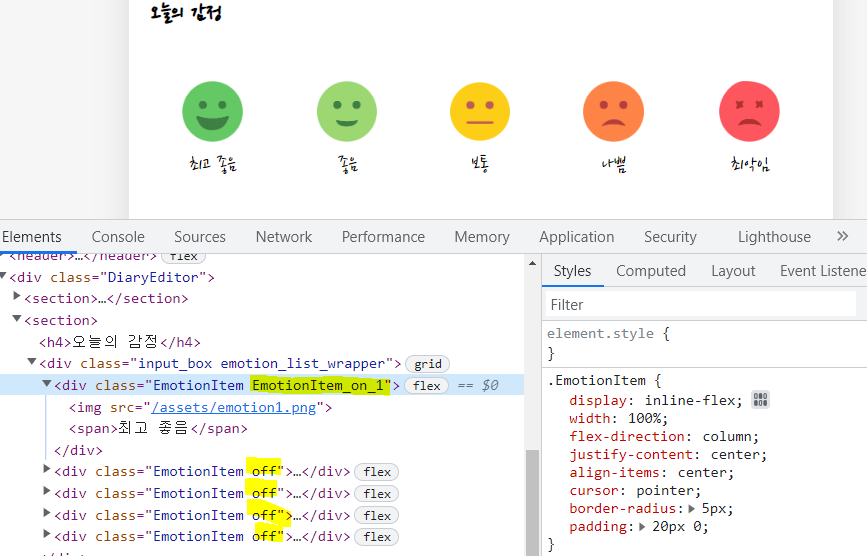Expand the first EmotionItem off div

(x=47, y=469)
